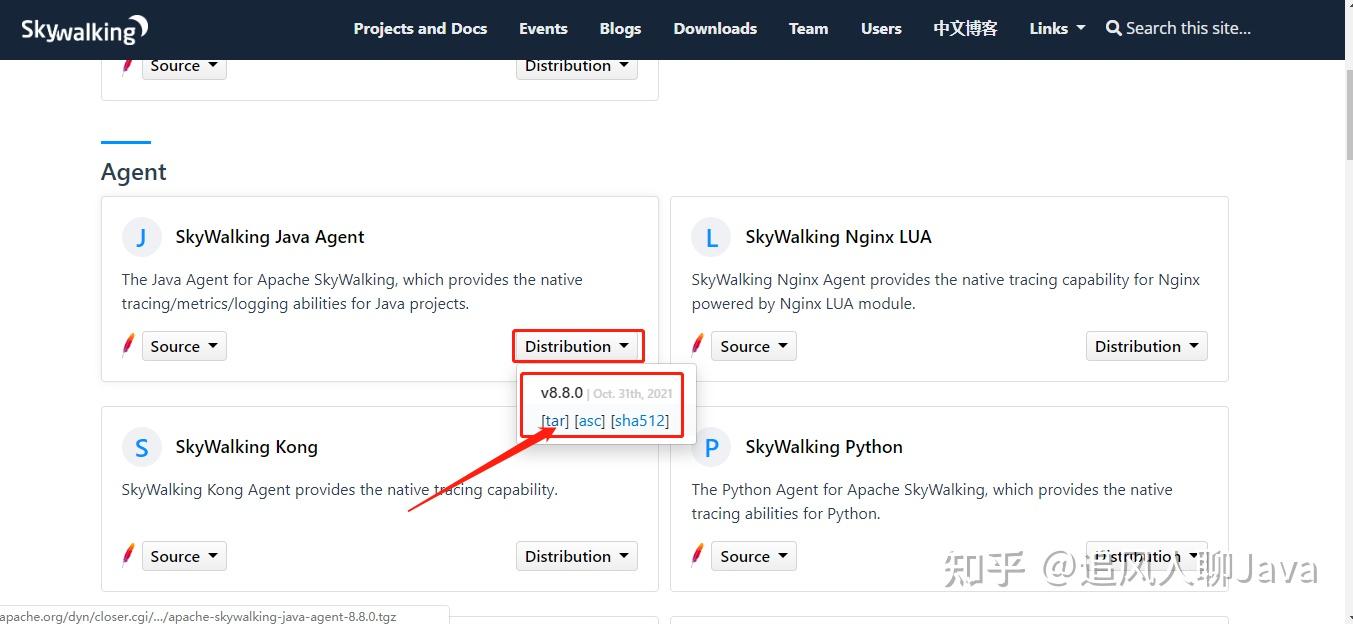Image resolution: width=1353 pixels, height=624 pixels.
Task: Open Distribution dropdown for SkyWalking Nginx LUA
Action: pyautogui.click(x=1147, y=346)
